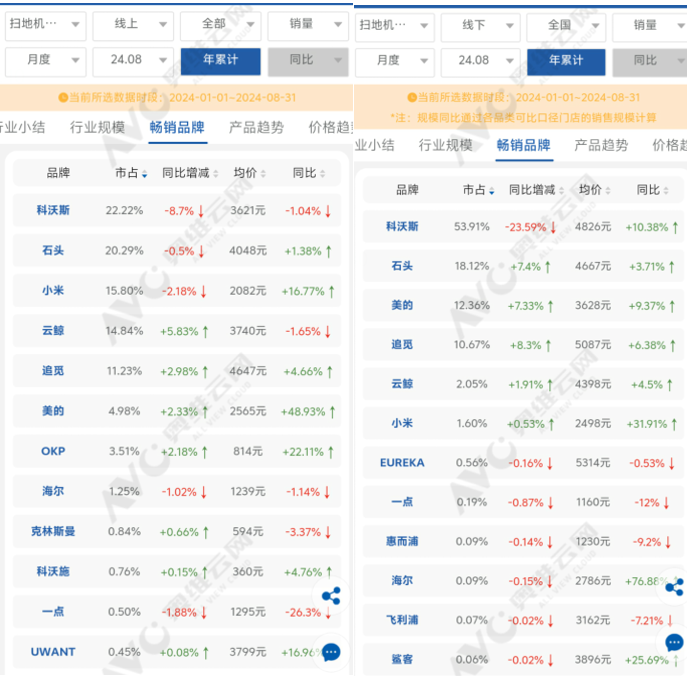Screen dimensions: 687x677
Task: Open 鲨客 brand link
Action: pos(402,659)
